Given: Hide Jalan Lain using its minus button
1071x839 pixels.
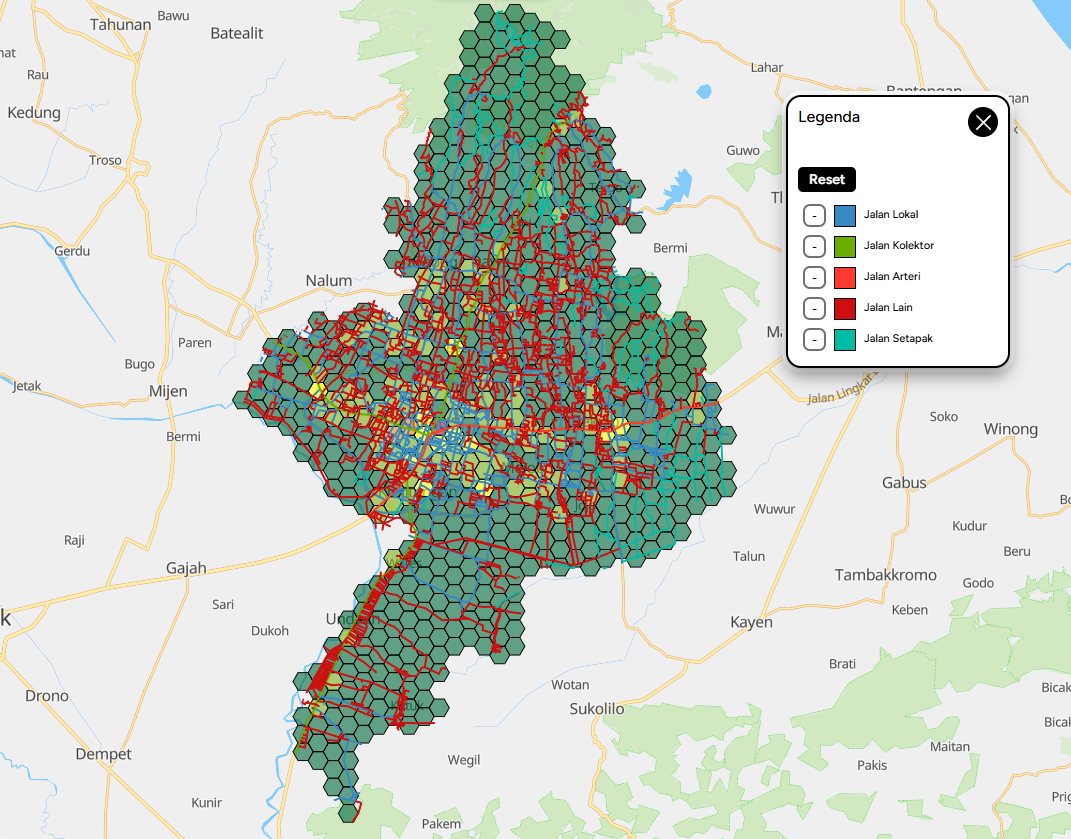Looking at the screenshot, I should (815, 308).
